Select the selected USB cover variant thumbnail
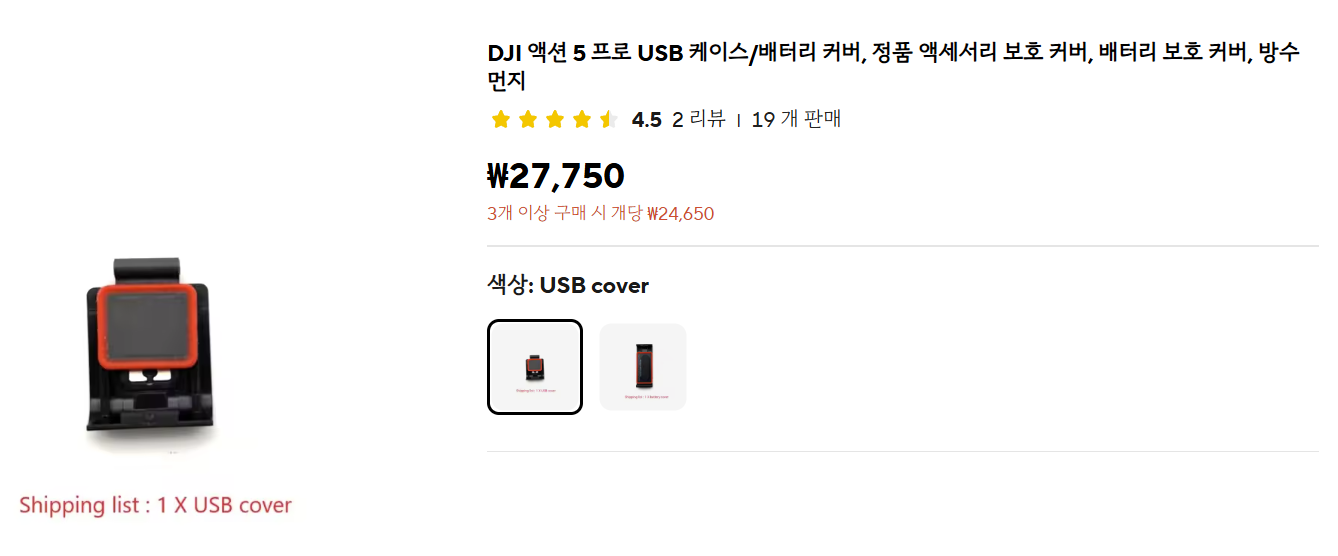This screenshot has width=1338, height=556. [x=535, y=367]
